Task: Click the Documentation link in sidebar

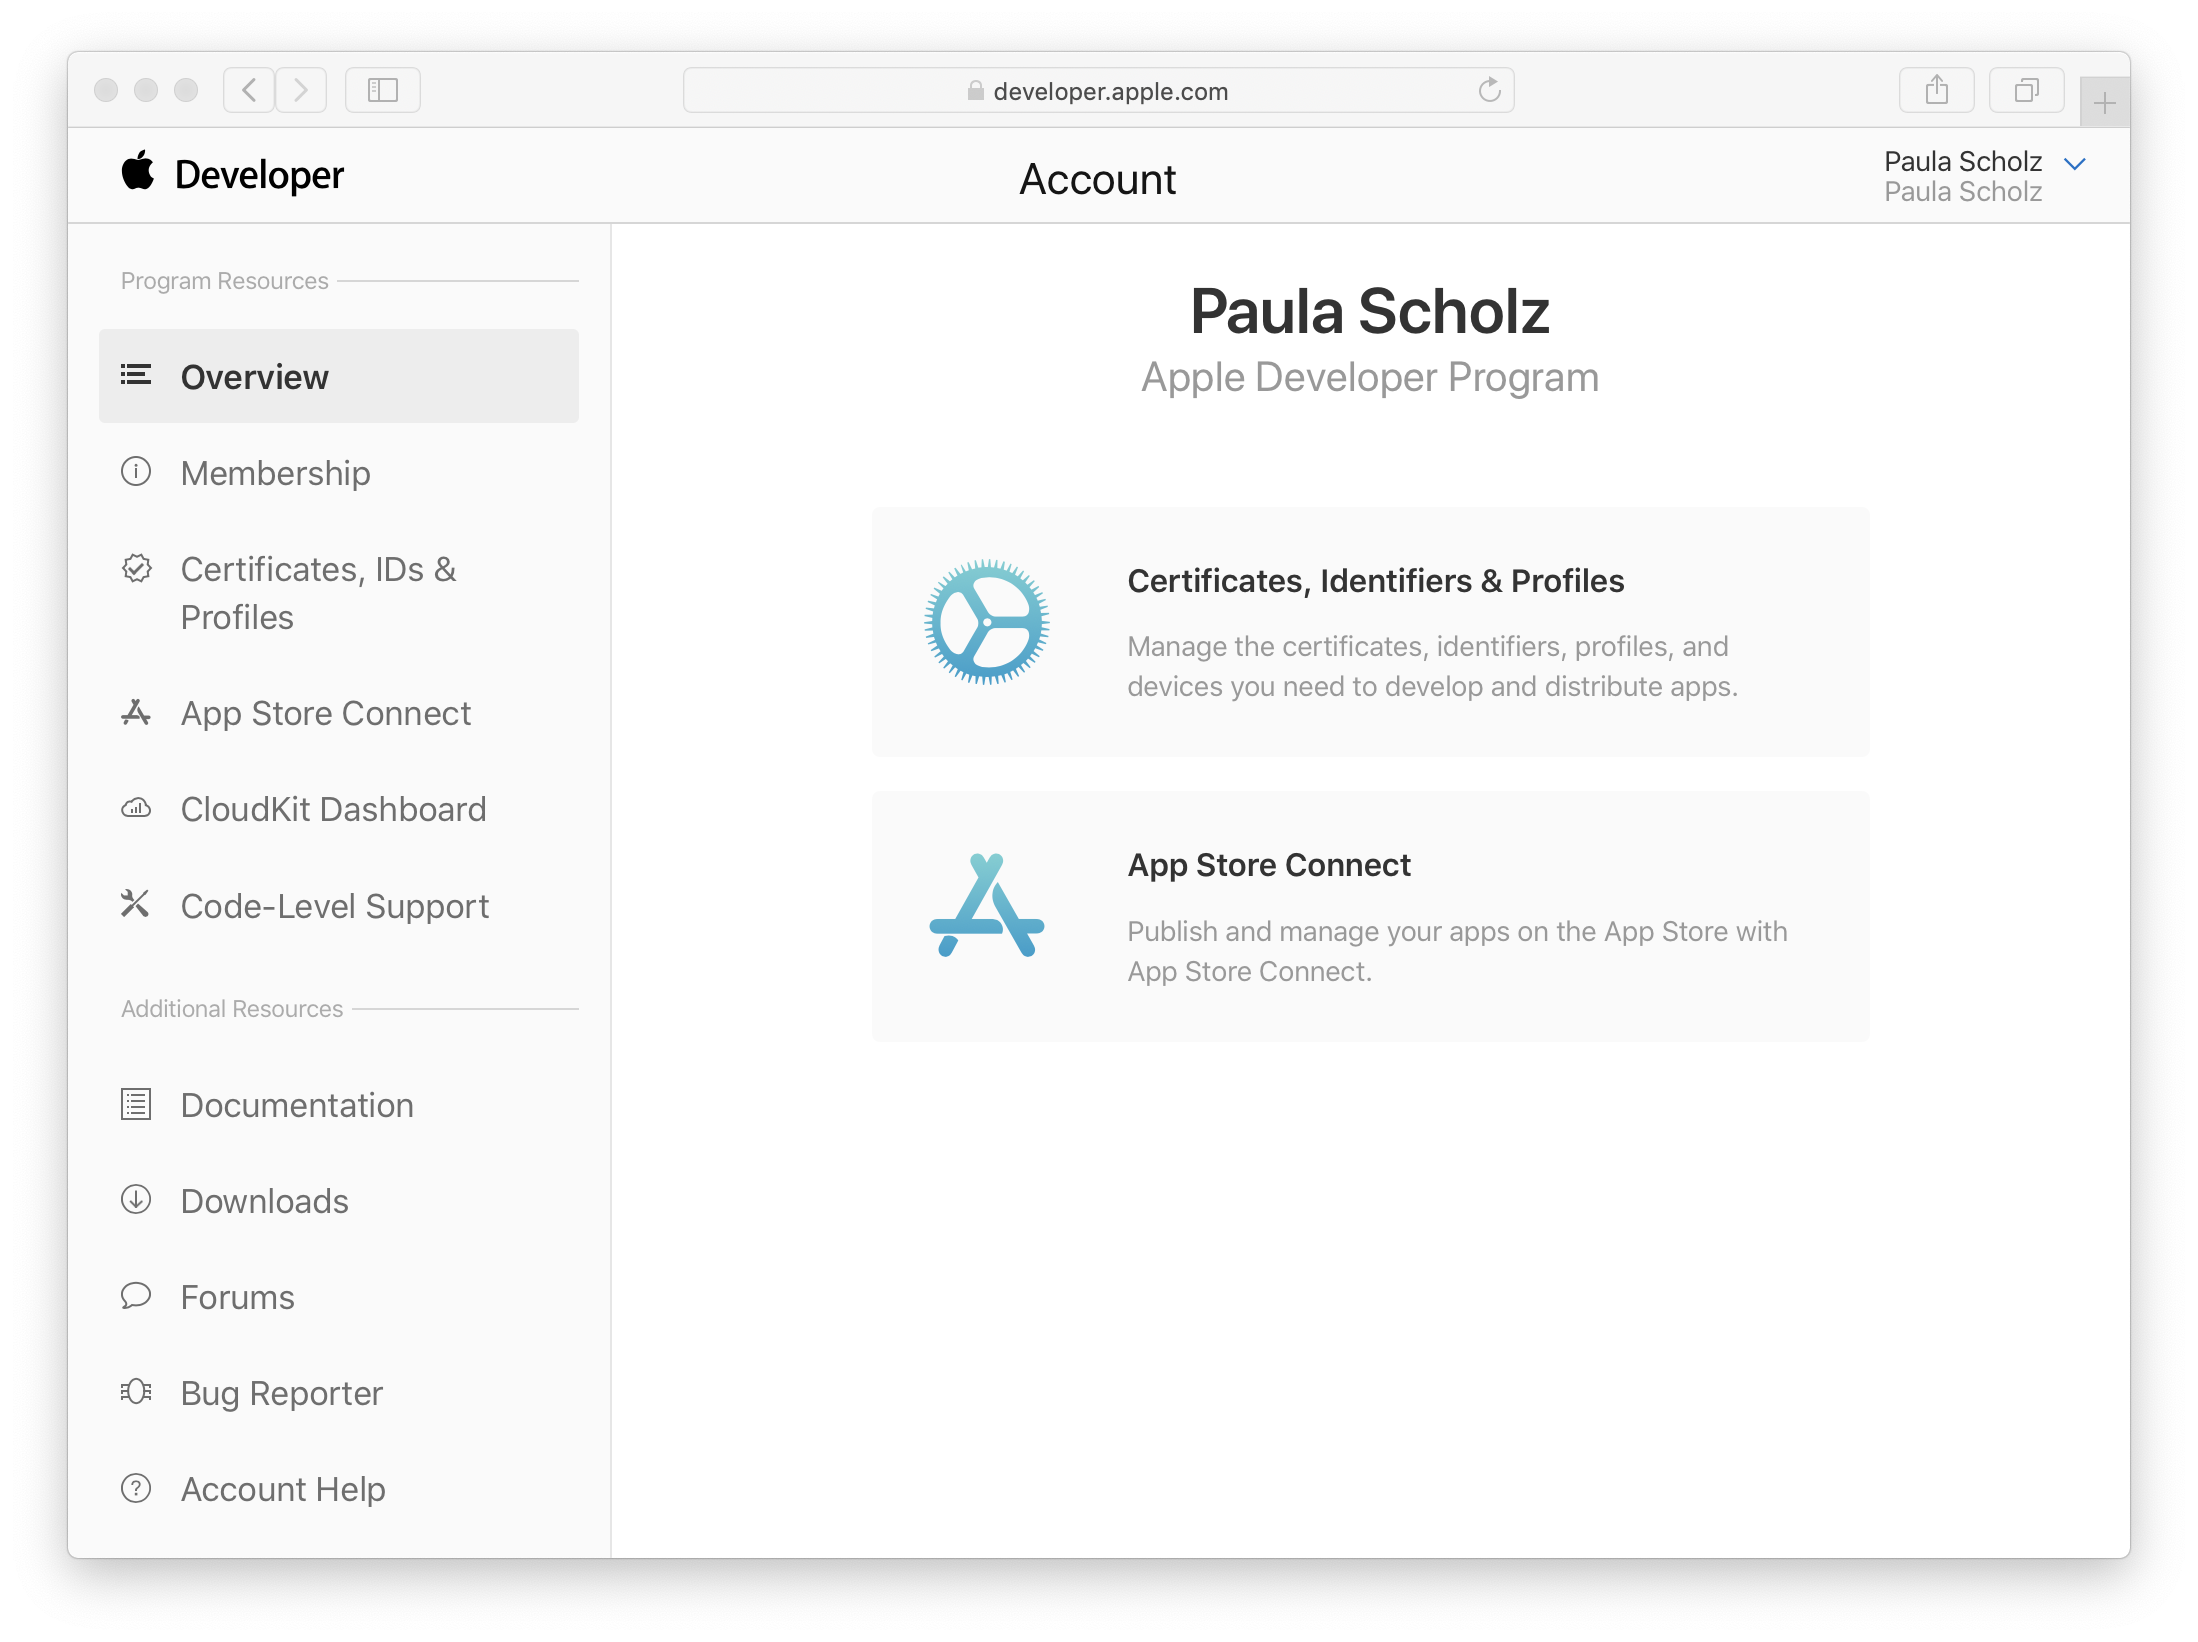Action: point(298,1104)
